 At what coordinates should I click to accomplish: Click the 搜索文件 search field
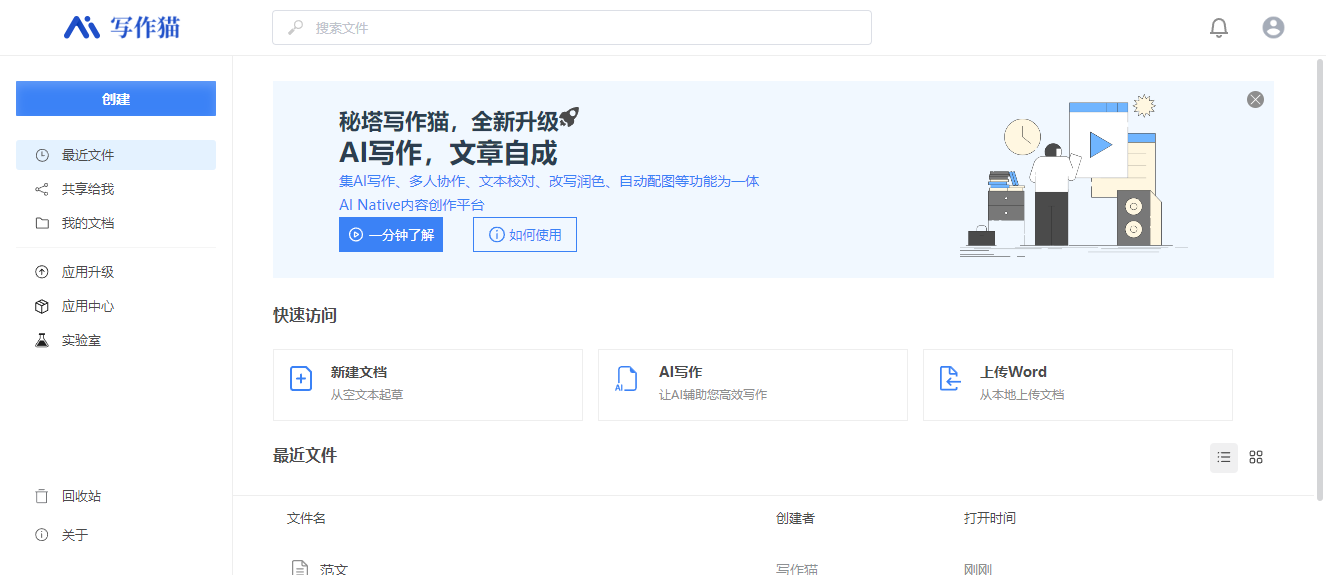(572, 28)
